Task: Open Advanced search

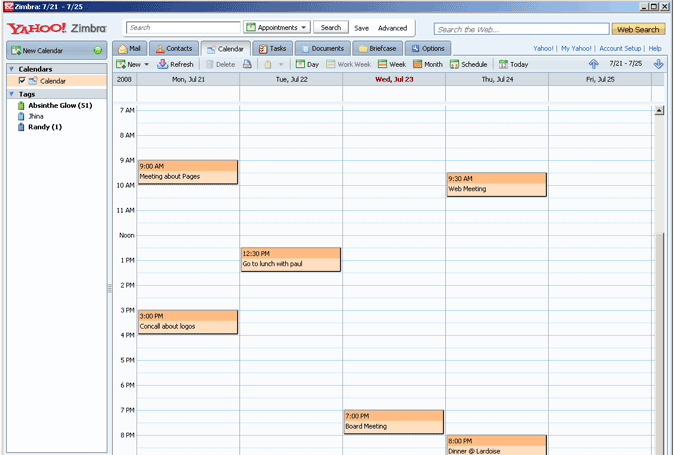Action: (392, 28)
